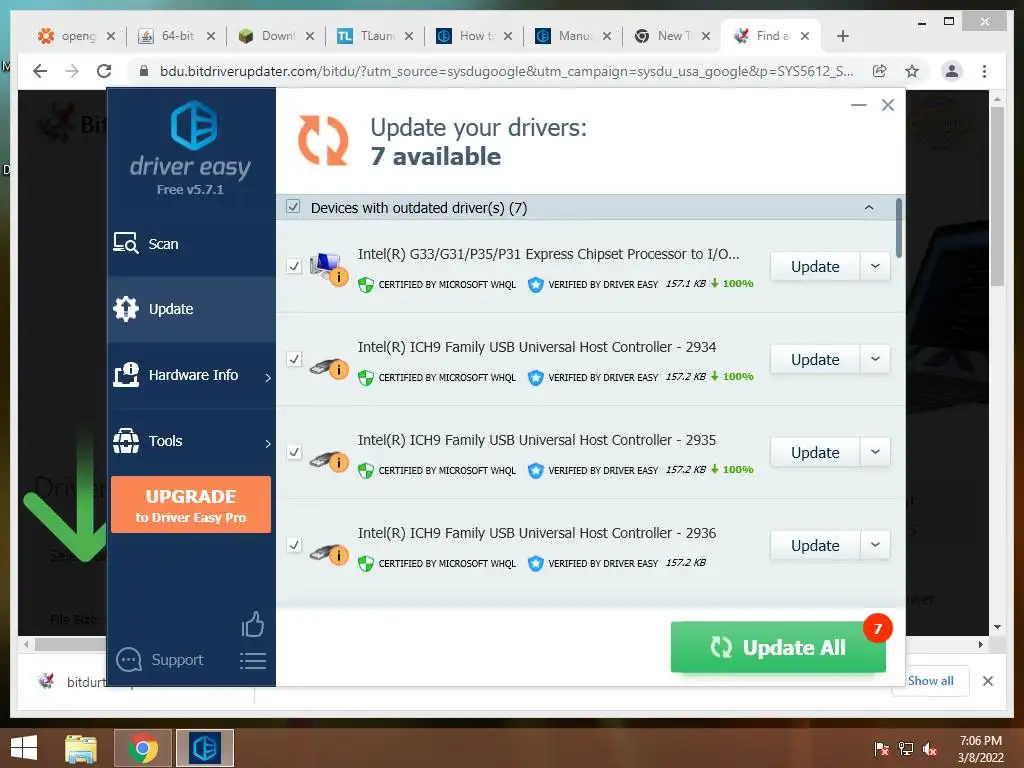Click the thumbs-up like icon
This screenshot has width=1024, height=768.
pos(253,624)
